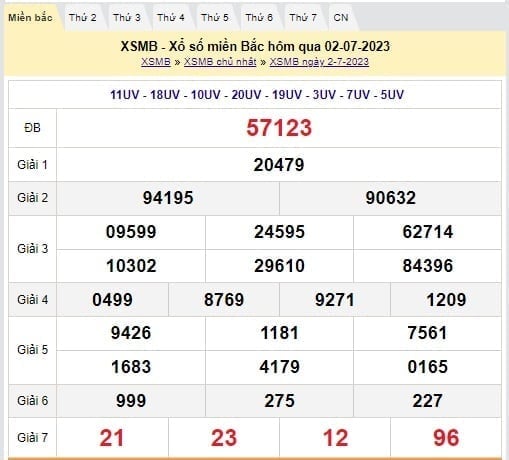Click Giải 1 number 20479

click(279, 165)
